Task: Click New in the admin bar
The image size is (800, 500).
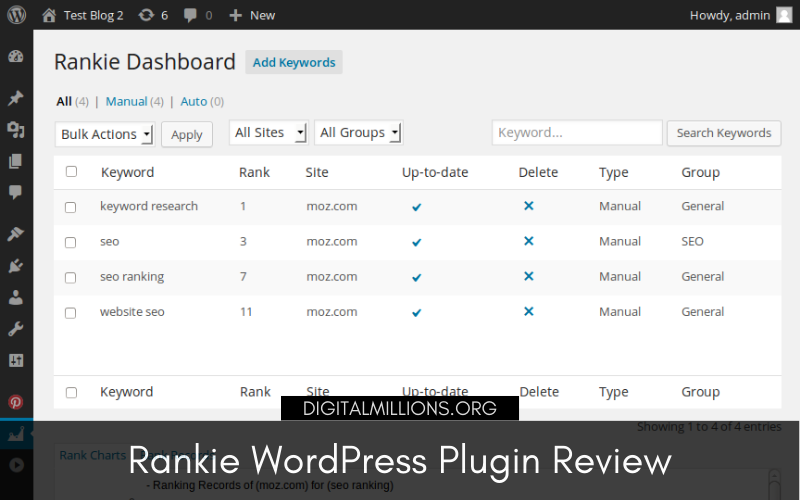Action: tap(262, 15)
